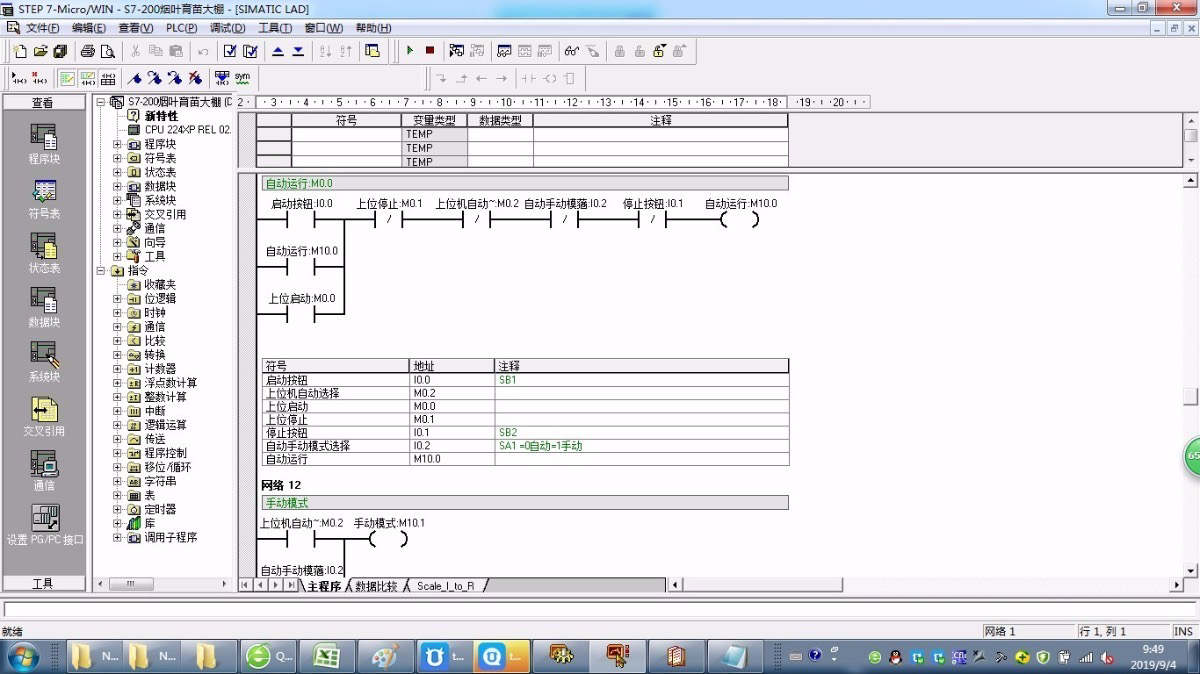Screen dimensions: 1200x674
Task: Click the program editor vertical scrollbar thumb
Action: (1191, 397)
